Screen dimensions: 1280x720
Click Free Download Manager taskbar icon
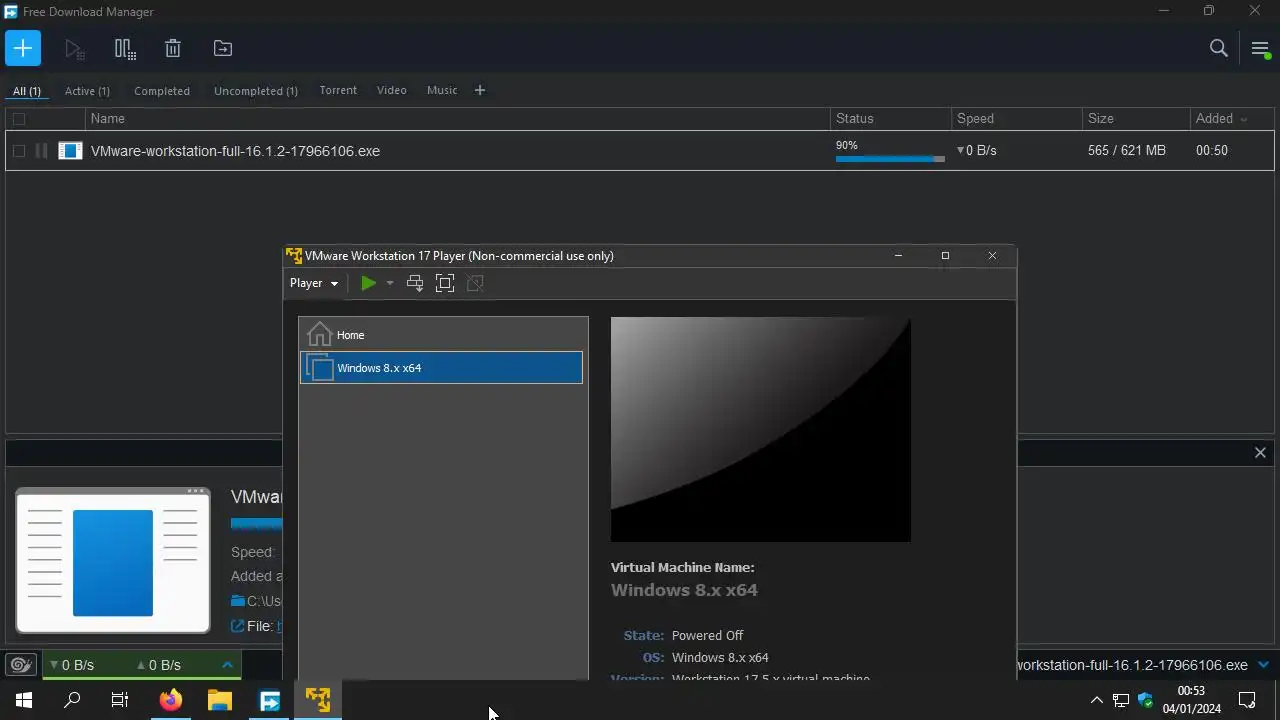pyautogui.click(x=270, y=700)
